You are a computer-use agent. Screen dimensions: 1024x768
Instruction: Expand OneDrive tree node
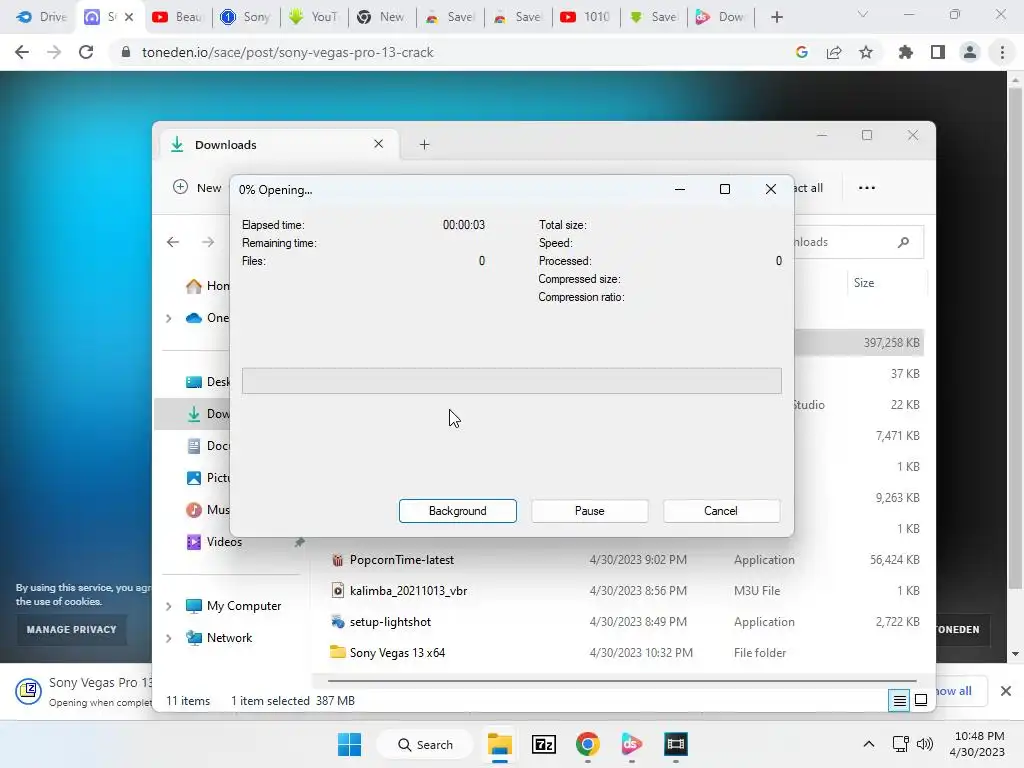[168, 318]
